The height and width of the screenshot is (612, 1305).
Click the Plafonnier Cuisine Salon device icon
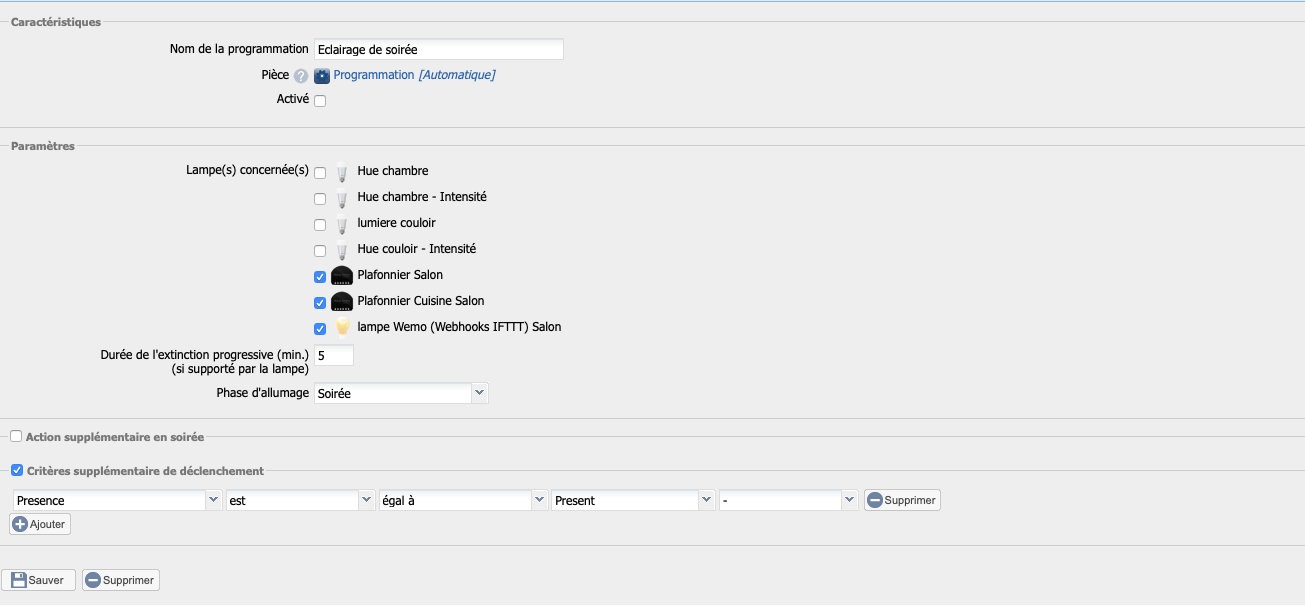342,302
